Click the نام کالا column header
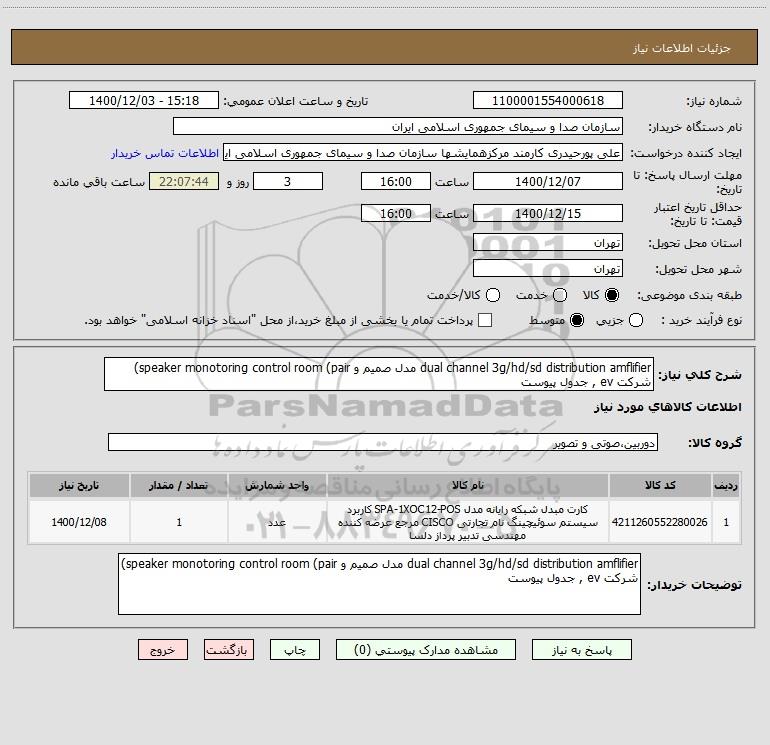 tap(468, 485)
